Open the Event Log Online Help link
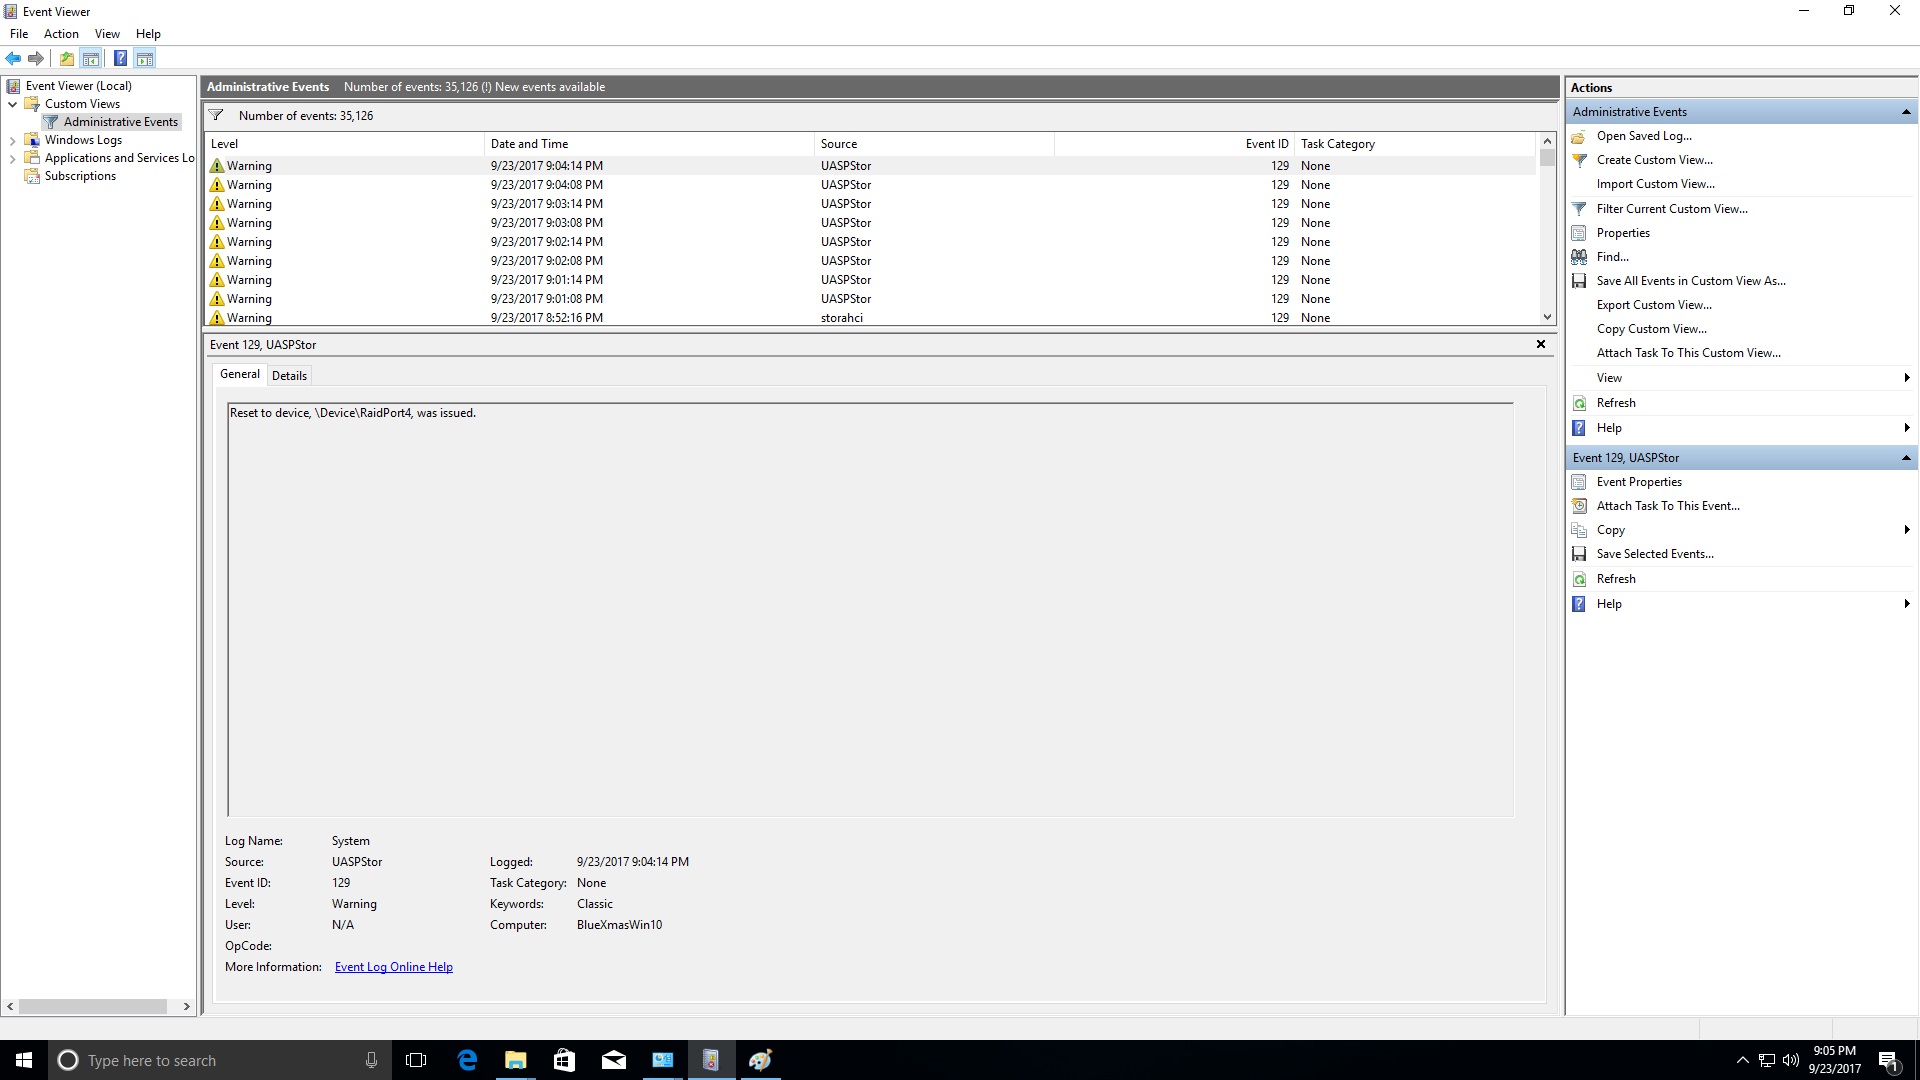The width and height of the screenshot is (1920, 1080). [394, 967]
